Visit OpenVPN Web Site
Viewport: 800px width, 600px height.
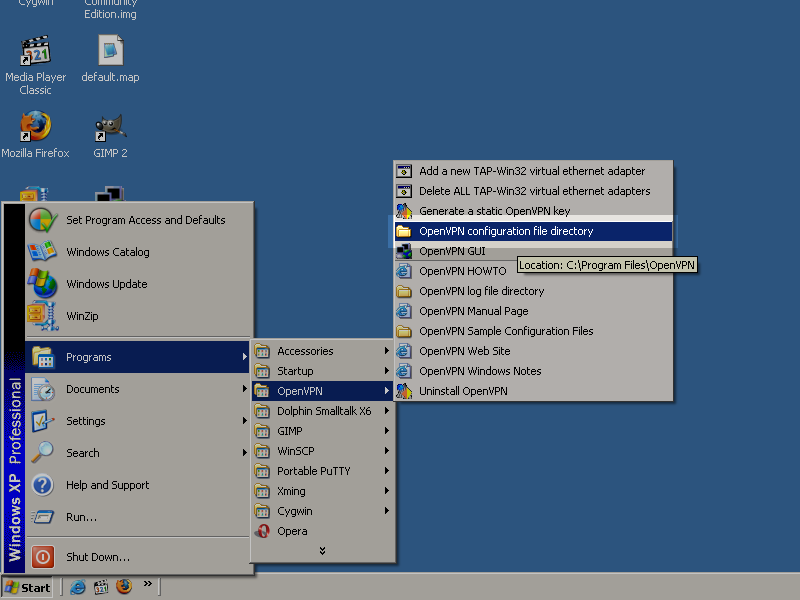(533, 351)
